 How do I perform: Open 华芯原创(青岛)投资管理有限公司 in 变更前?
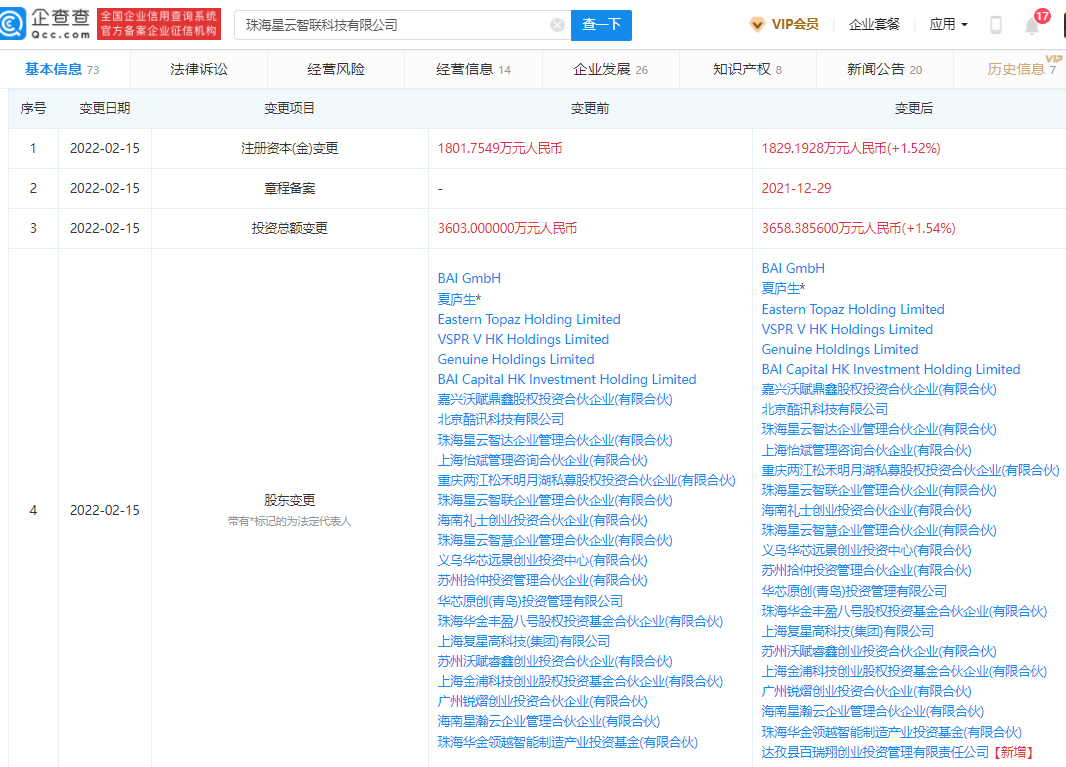(x=530, y=601)
